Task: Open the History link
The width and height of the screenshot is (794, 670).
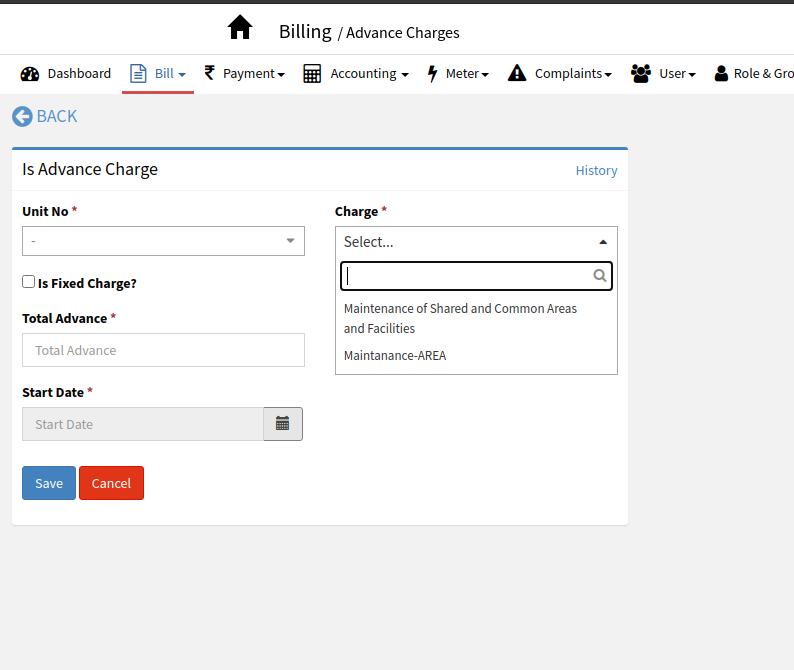Action: pos(596,171)
